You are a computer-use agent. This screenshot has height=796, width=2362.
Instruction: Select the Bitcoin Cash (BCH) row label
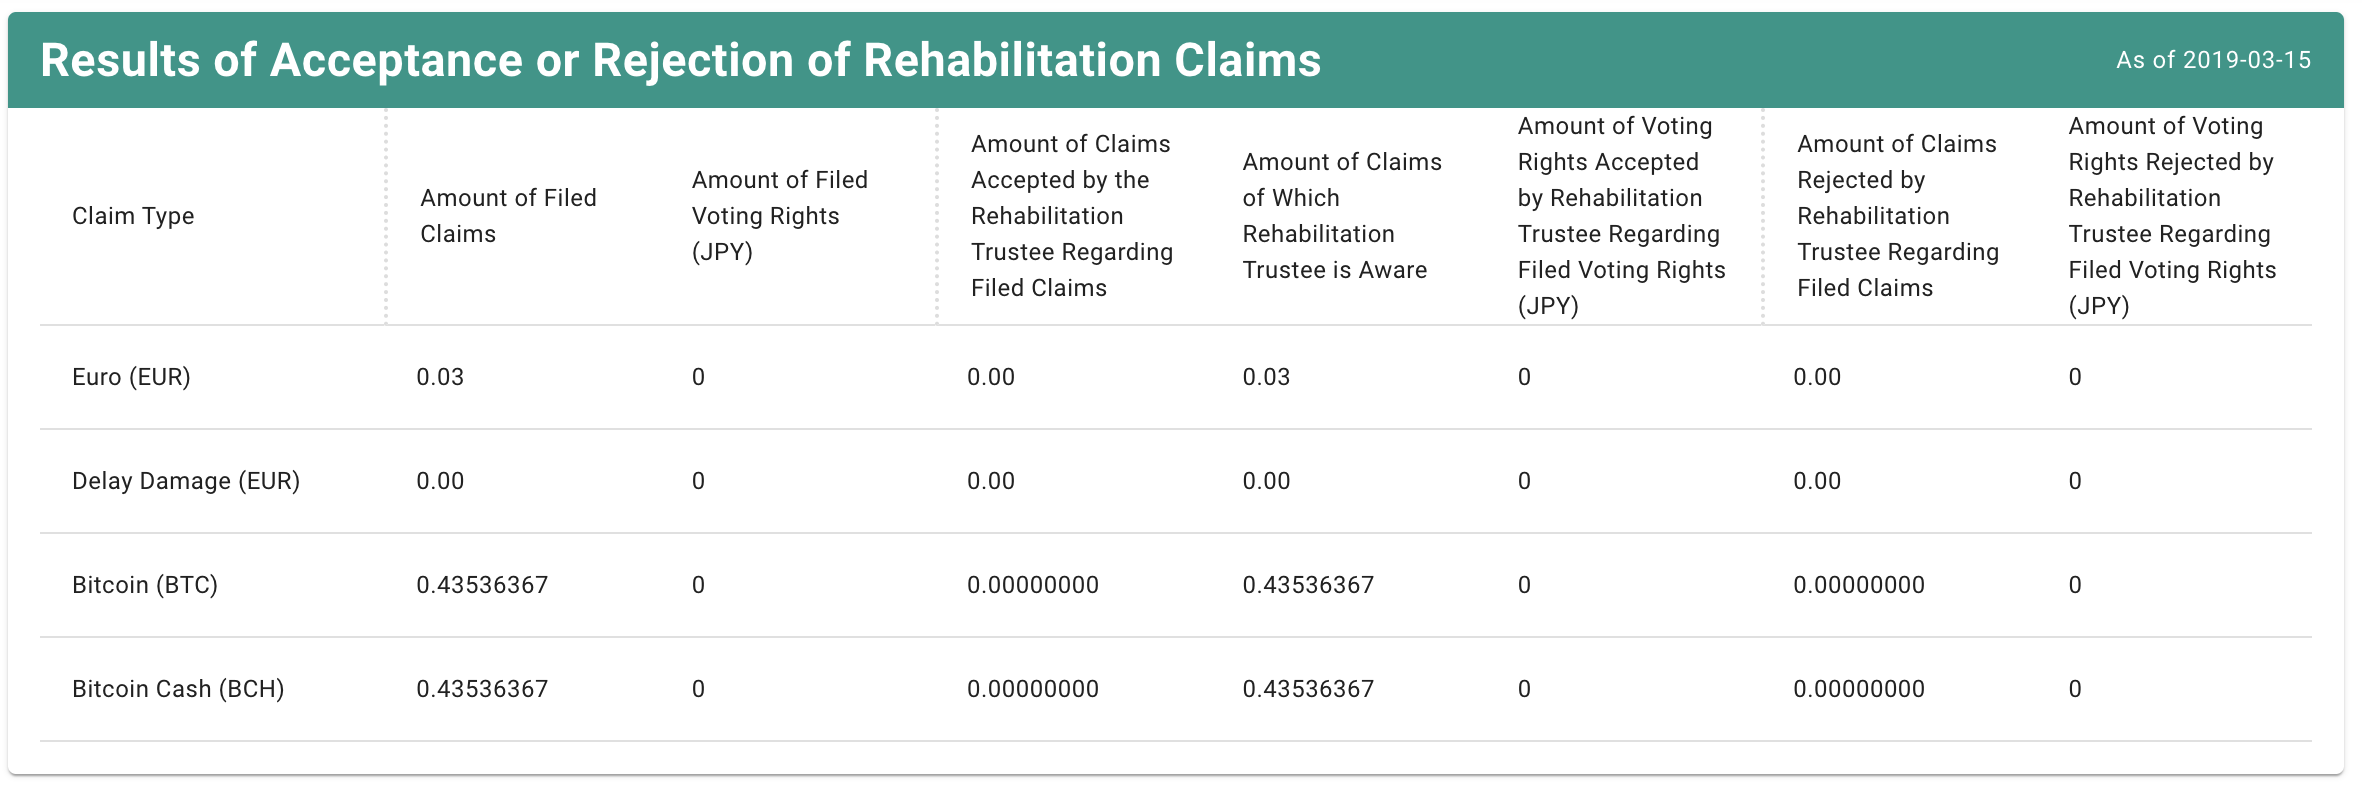[x=178, y=689]
